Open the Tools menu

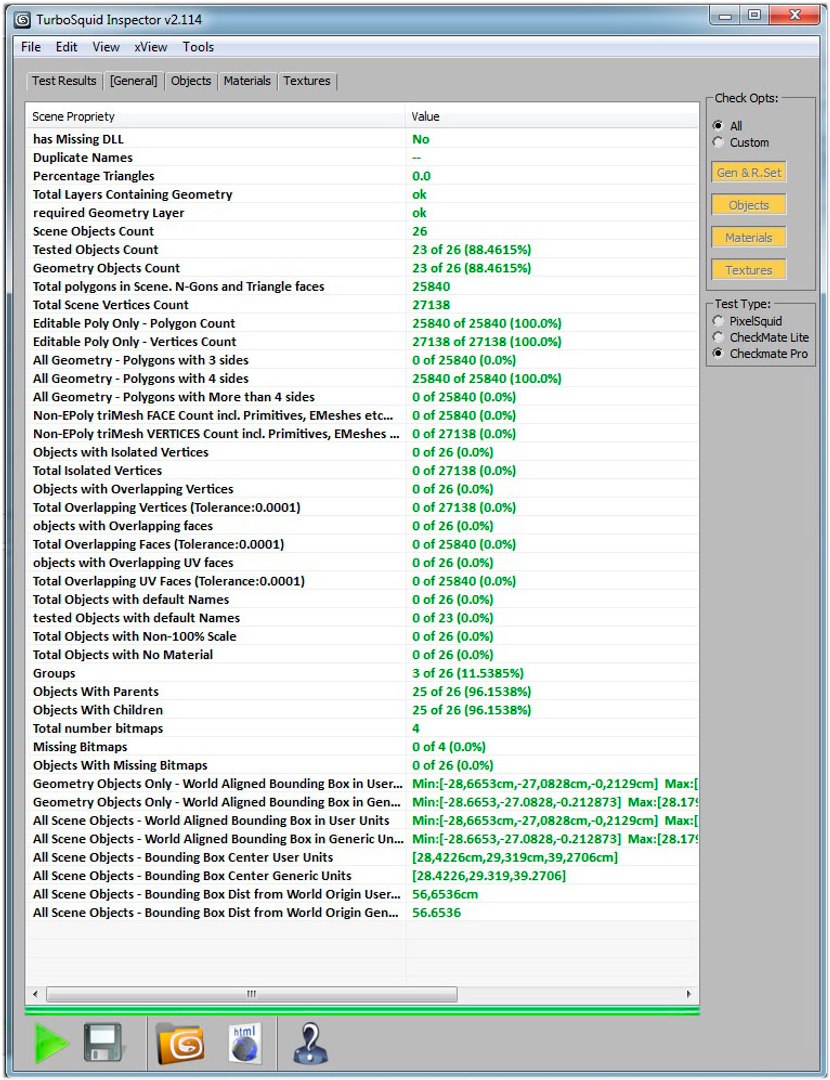coord(198,47)
